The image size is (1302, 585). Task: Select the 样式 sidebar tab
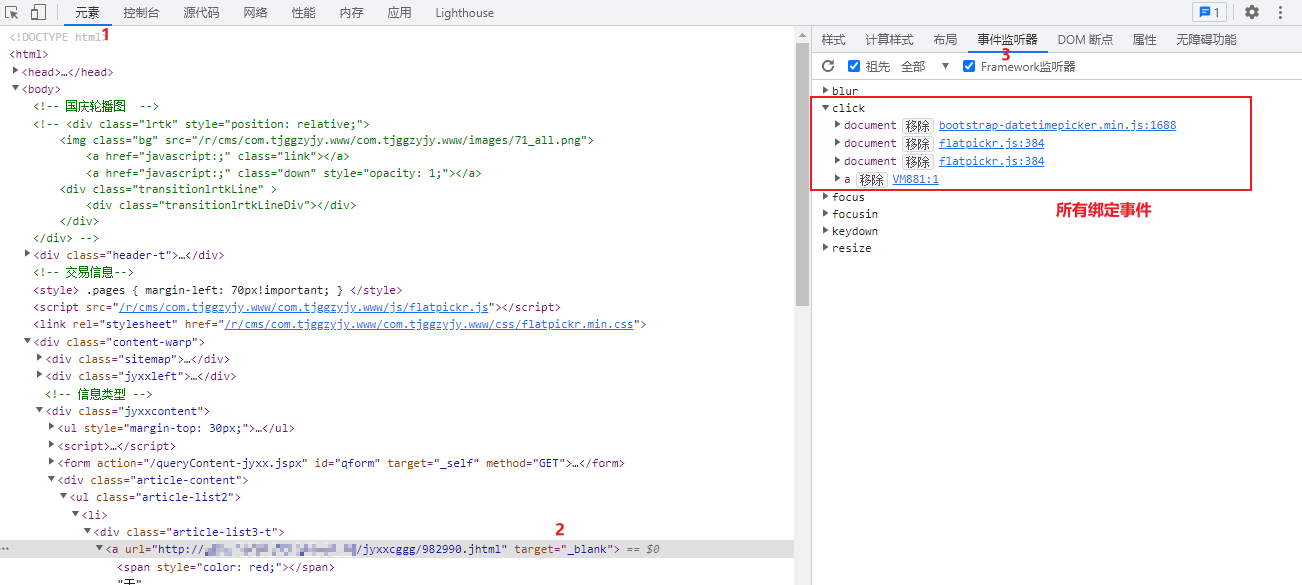click(x=833, y=40)
